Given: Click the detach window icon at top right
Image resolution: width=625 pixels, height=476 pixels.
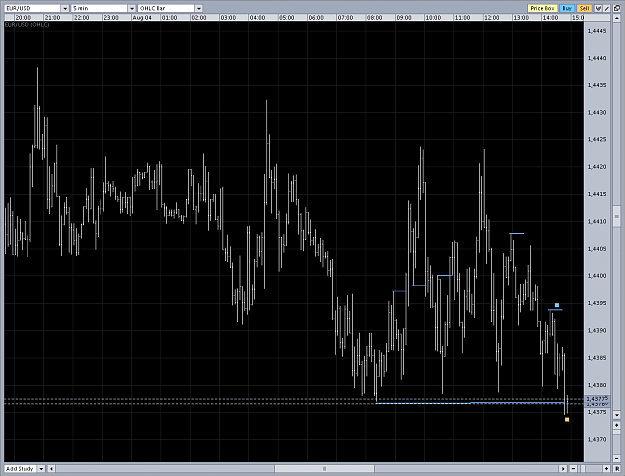Looking at the screenshot, I should coord(617,8).
